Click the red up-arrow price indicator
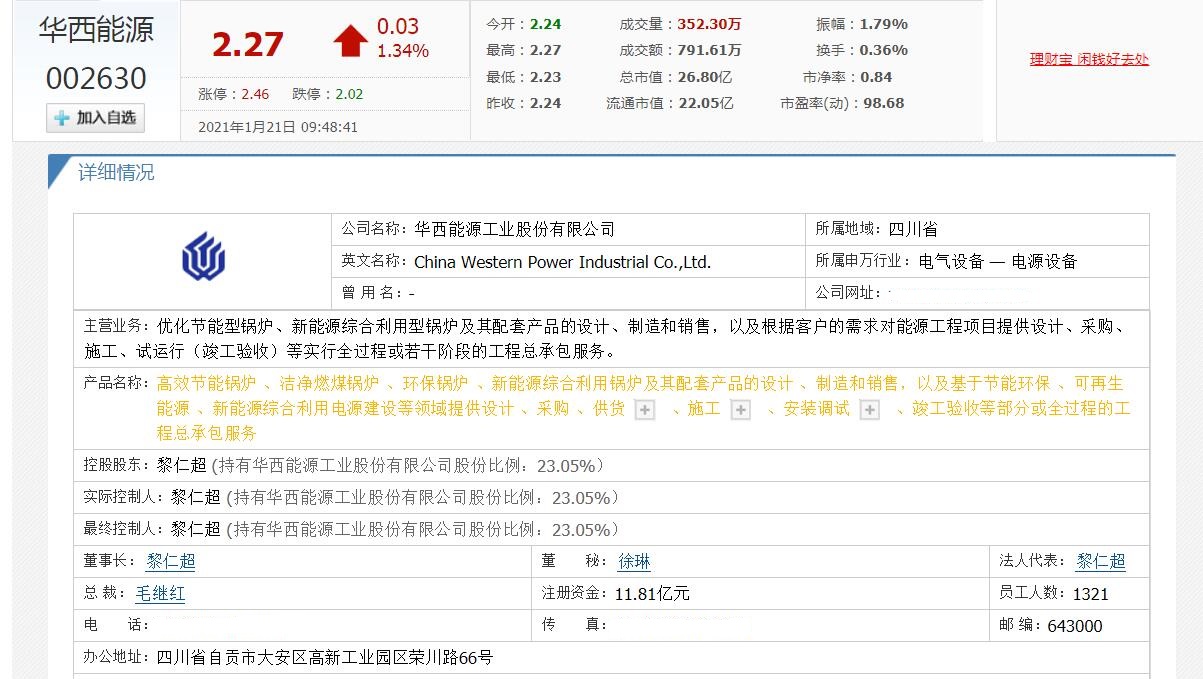 pyautogui.click(x=351, y=40)
